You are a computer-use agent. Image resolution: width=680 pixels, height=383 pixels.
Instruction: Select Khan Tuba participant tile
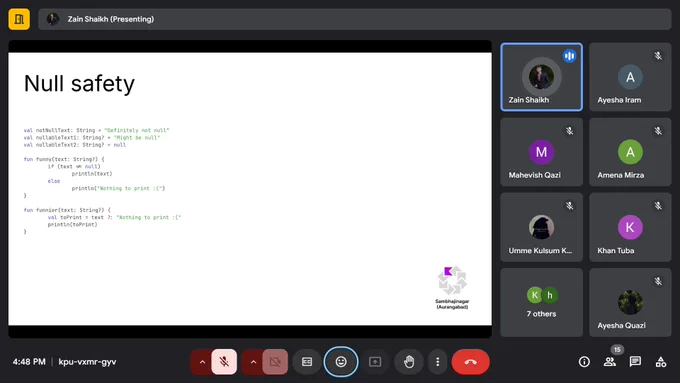[x=630, y=227]
